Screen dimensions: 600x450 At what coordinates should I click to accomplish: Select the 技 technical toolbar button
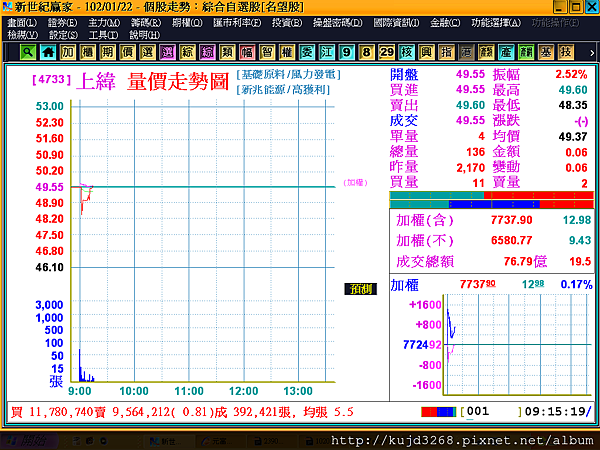coord(565,52)
